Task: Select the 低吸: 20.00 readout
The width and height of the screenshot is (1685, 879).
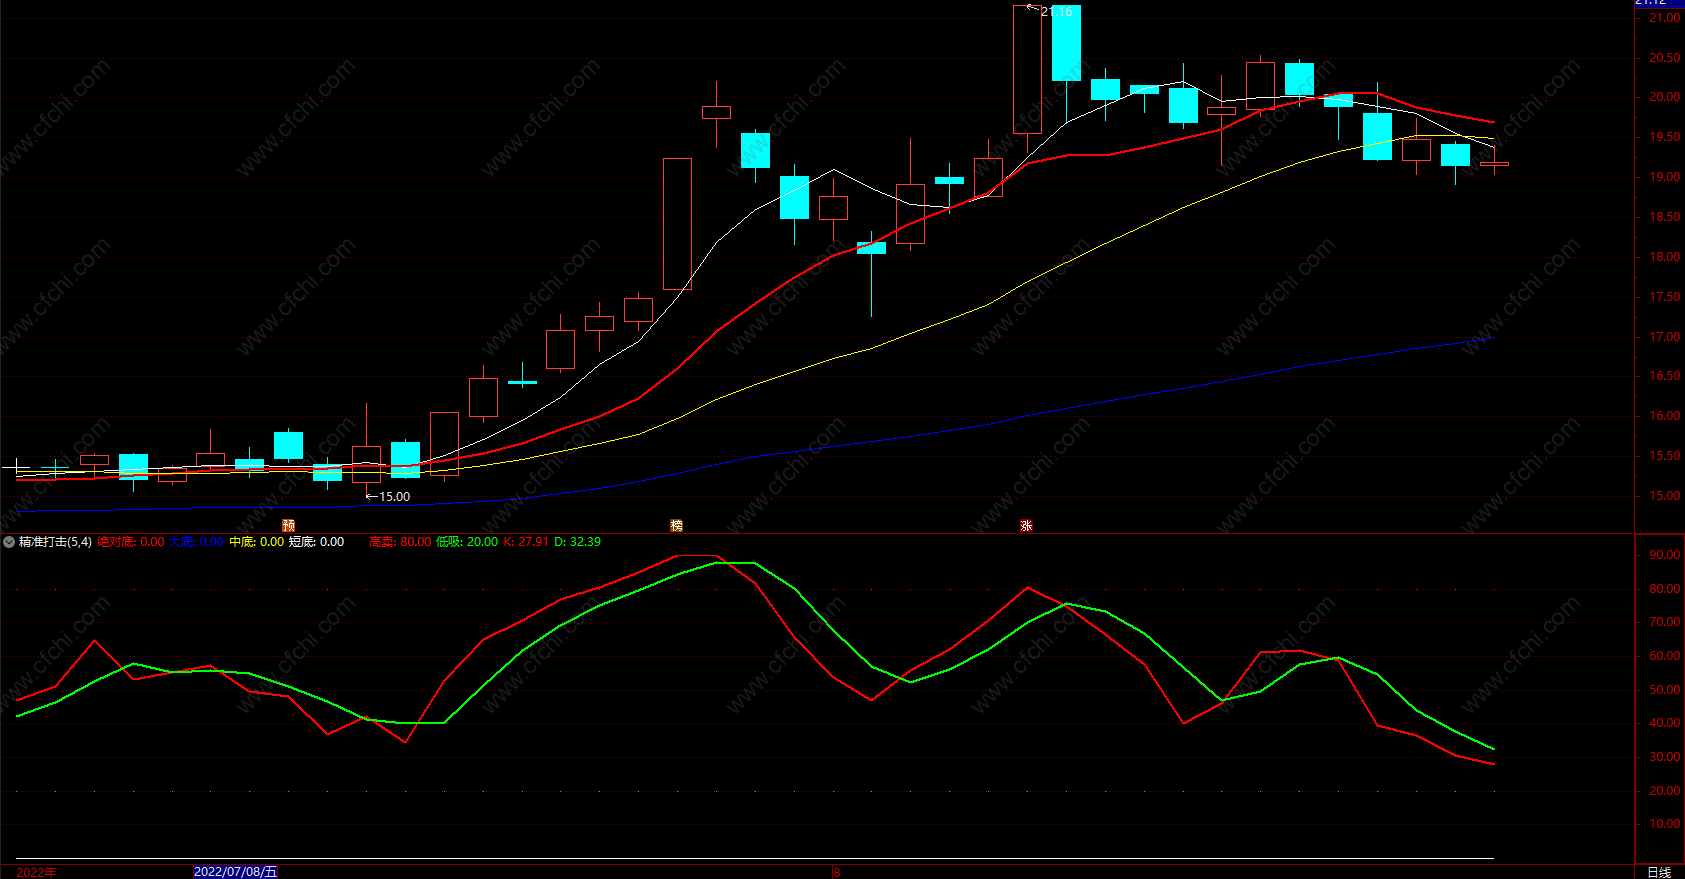Action: coord(467,542)
